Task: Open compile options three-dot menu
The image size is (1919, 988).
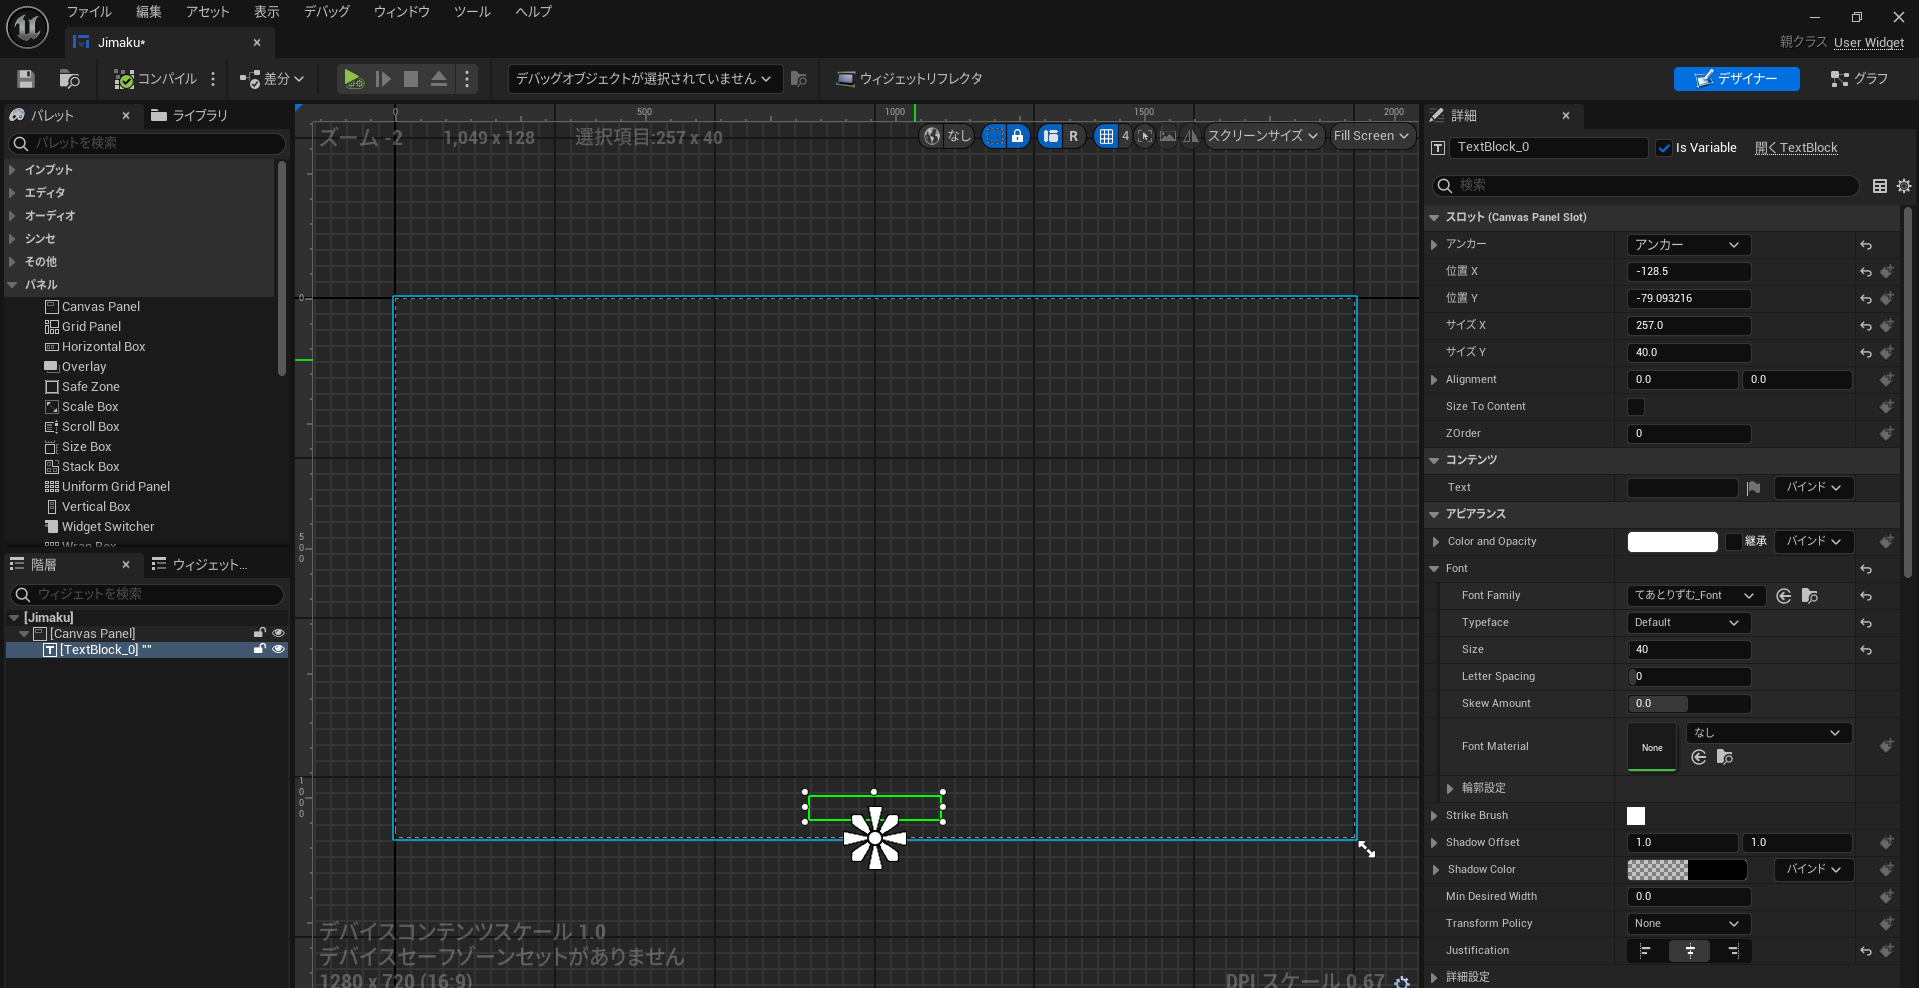Action: 213,79
